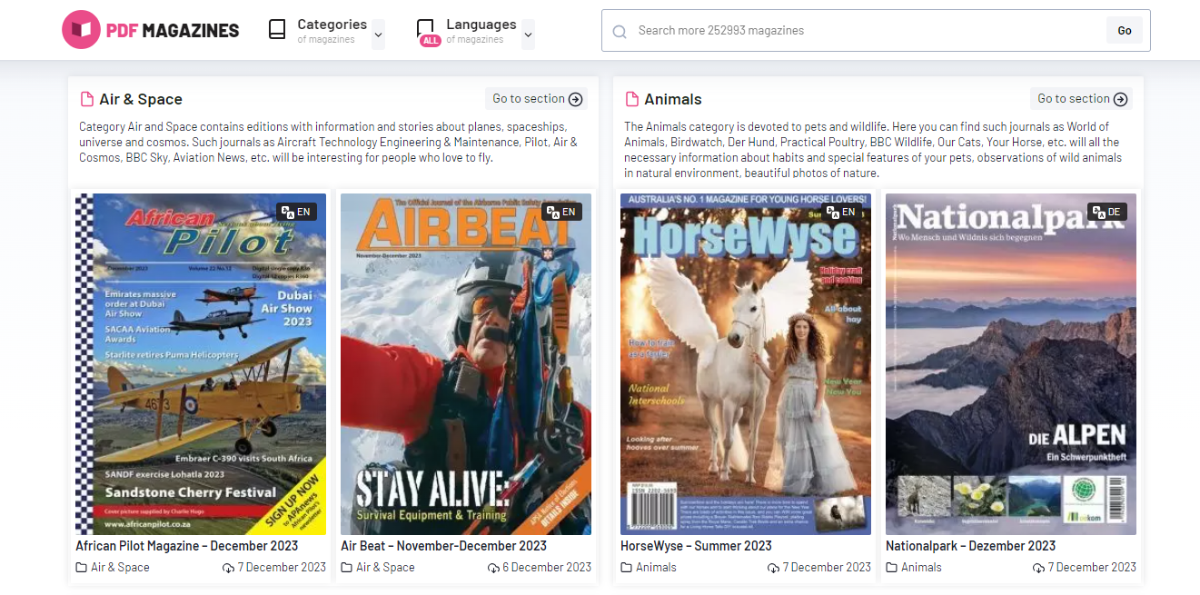Click Air & Space category under African Pilot
The image size is (1200, 595).
click(120, 567)
